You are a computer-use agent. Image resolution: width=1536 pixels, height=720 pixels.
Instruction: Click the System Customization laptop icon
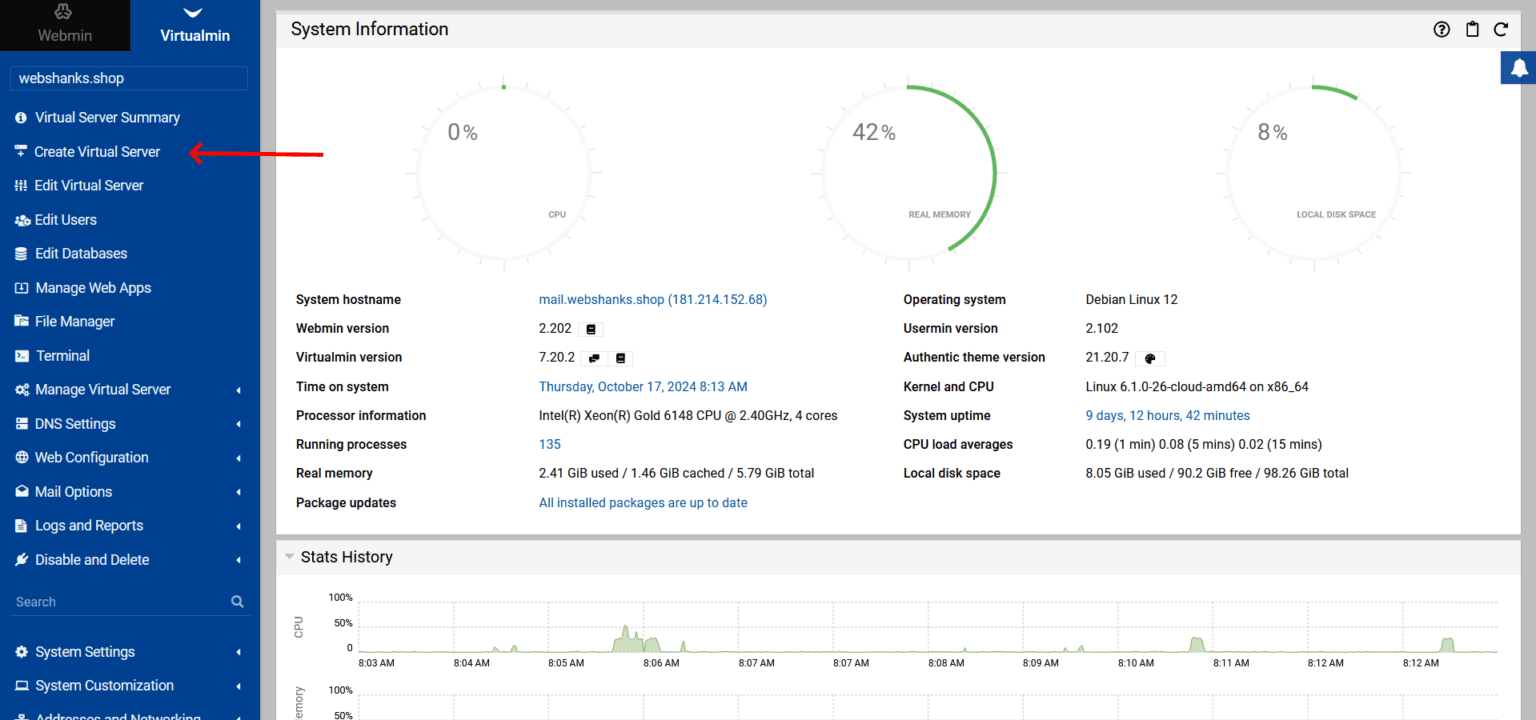21,685
